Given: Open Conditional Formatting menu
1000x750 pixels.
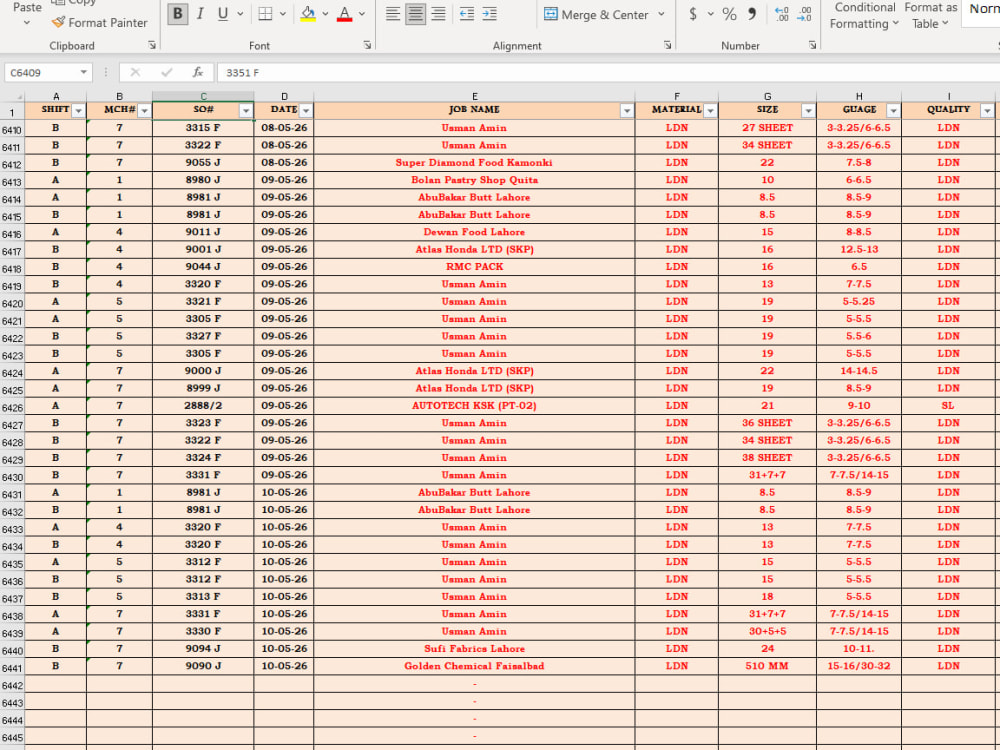Looking at the screenshot, I should pos(864,15).
